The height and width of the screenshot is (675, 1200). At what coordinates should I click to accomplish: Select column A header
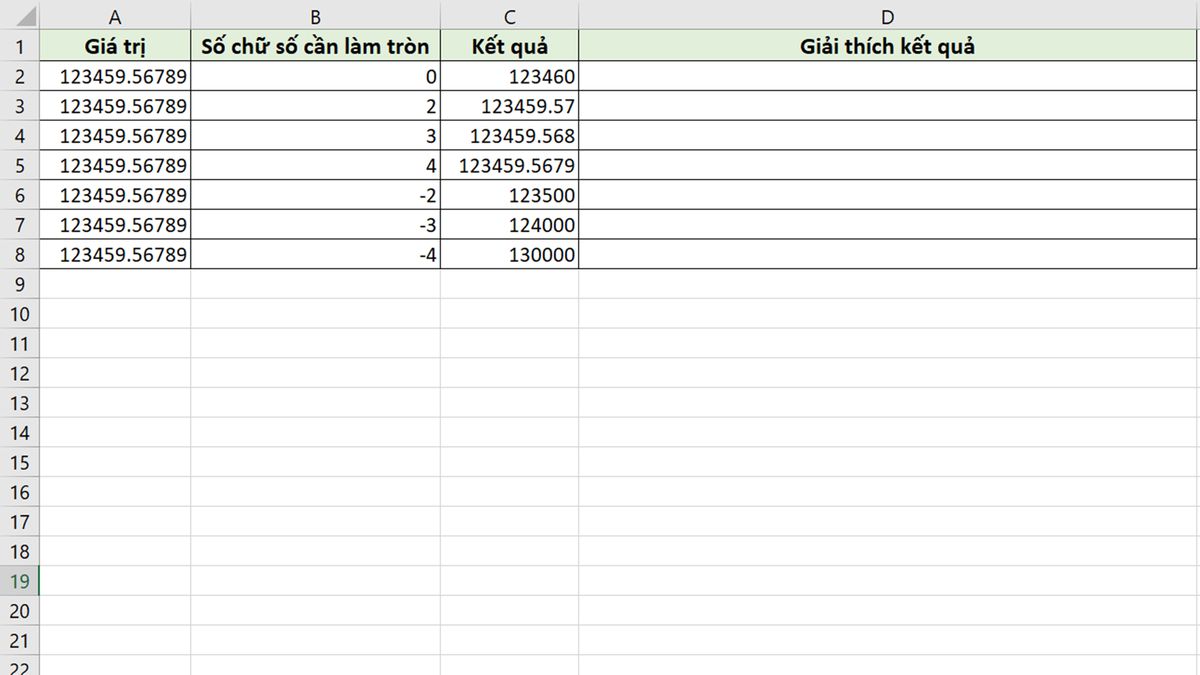[115, 16]
